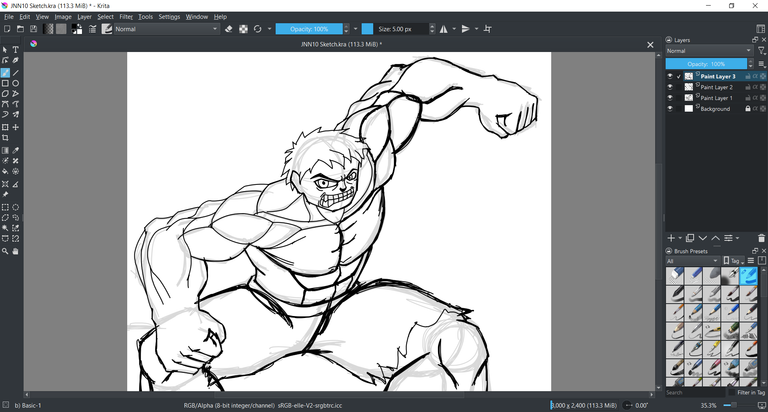
Task: Select the Ellipse shape tool
Action: (16, 84)
